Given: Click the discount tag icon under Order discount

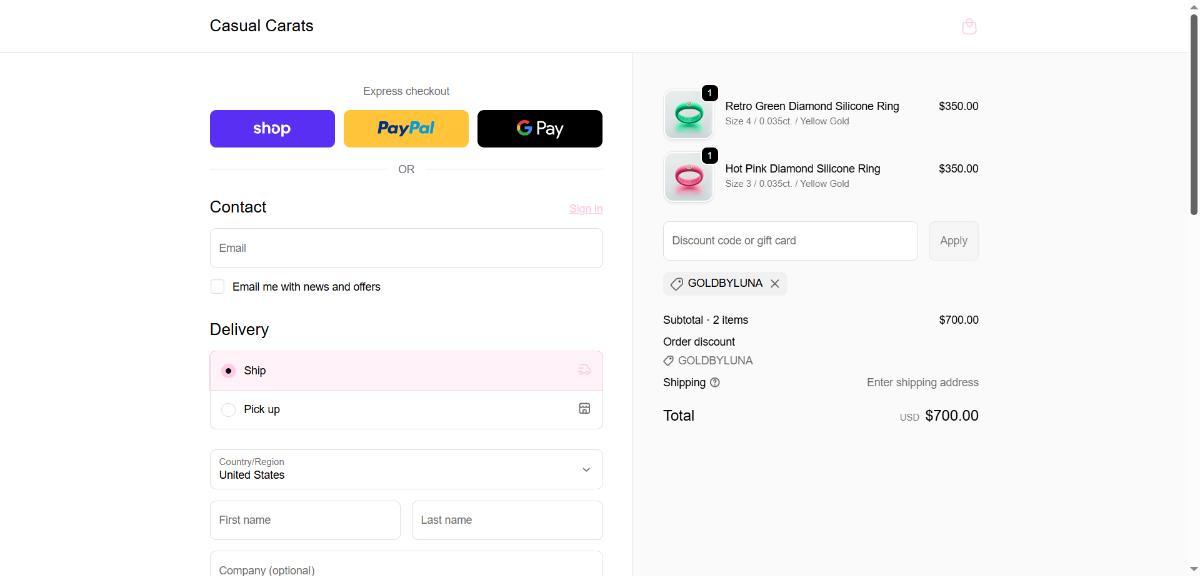Looking at the screenshot, I should pyautogui.click(x=669, y=361).
